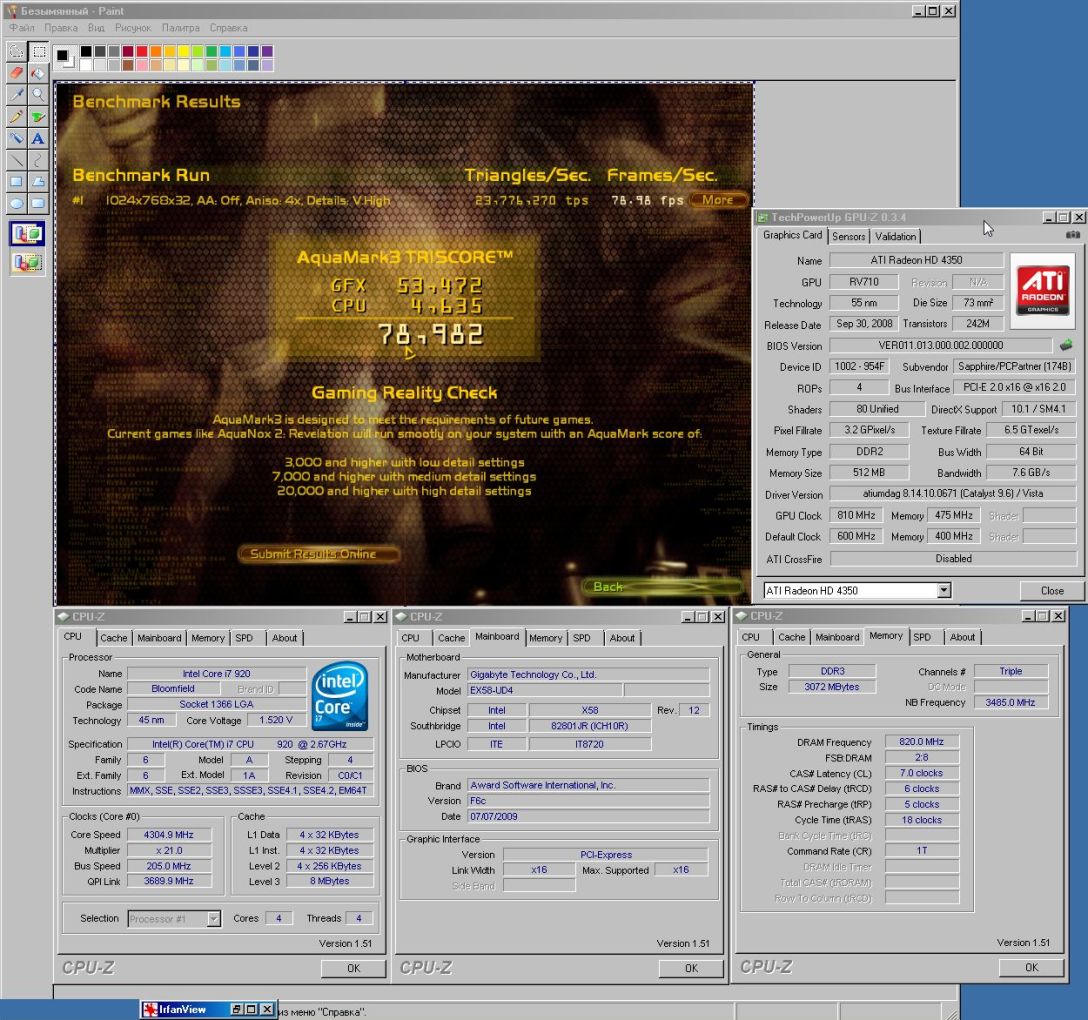Click the mainboard Model value 'EX58-UD4'

544,690
